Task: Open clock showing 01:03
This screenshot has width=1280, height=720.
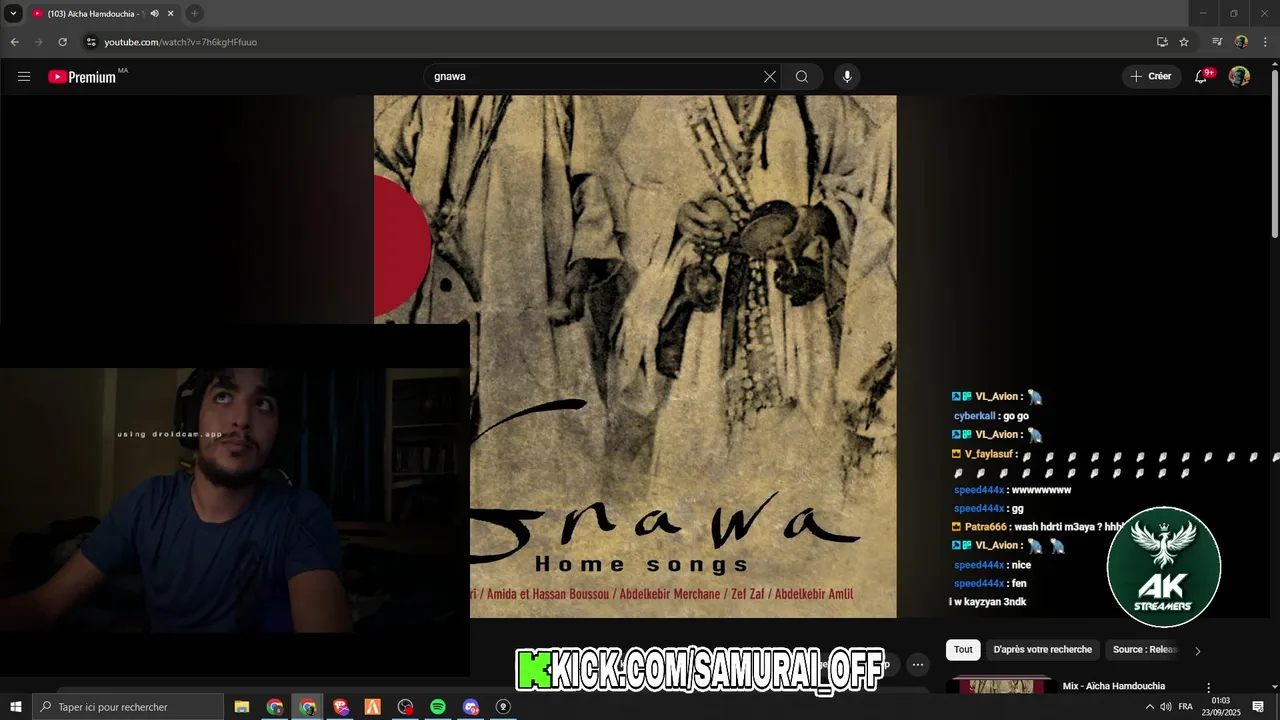Action: (1220, 707)
